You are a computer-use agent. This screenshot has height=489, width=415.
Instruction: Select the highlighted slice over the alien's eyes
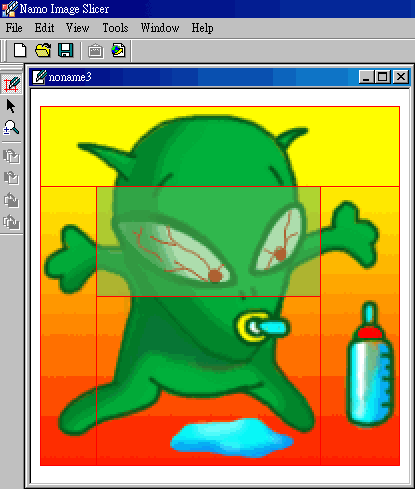pos(208,241)
